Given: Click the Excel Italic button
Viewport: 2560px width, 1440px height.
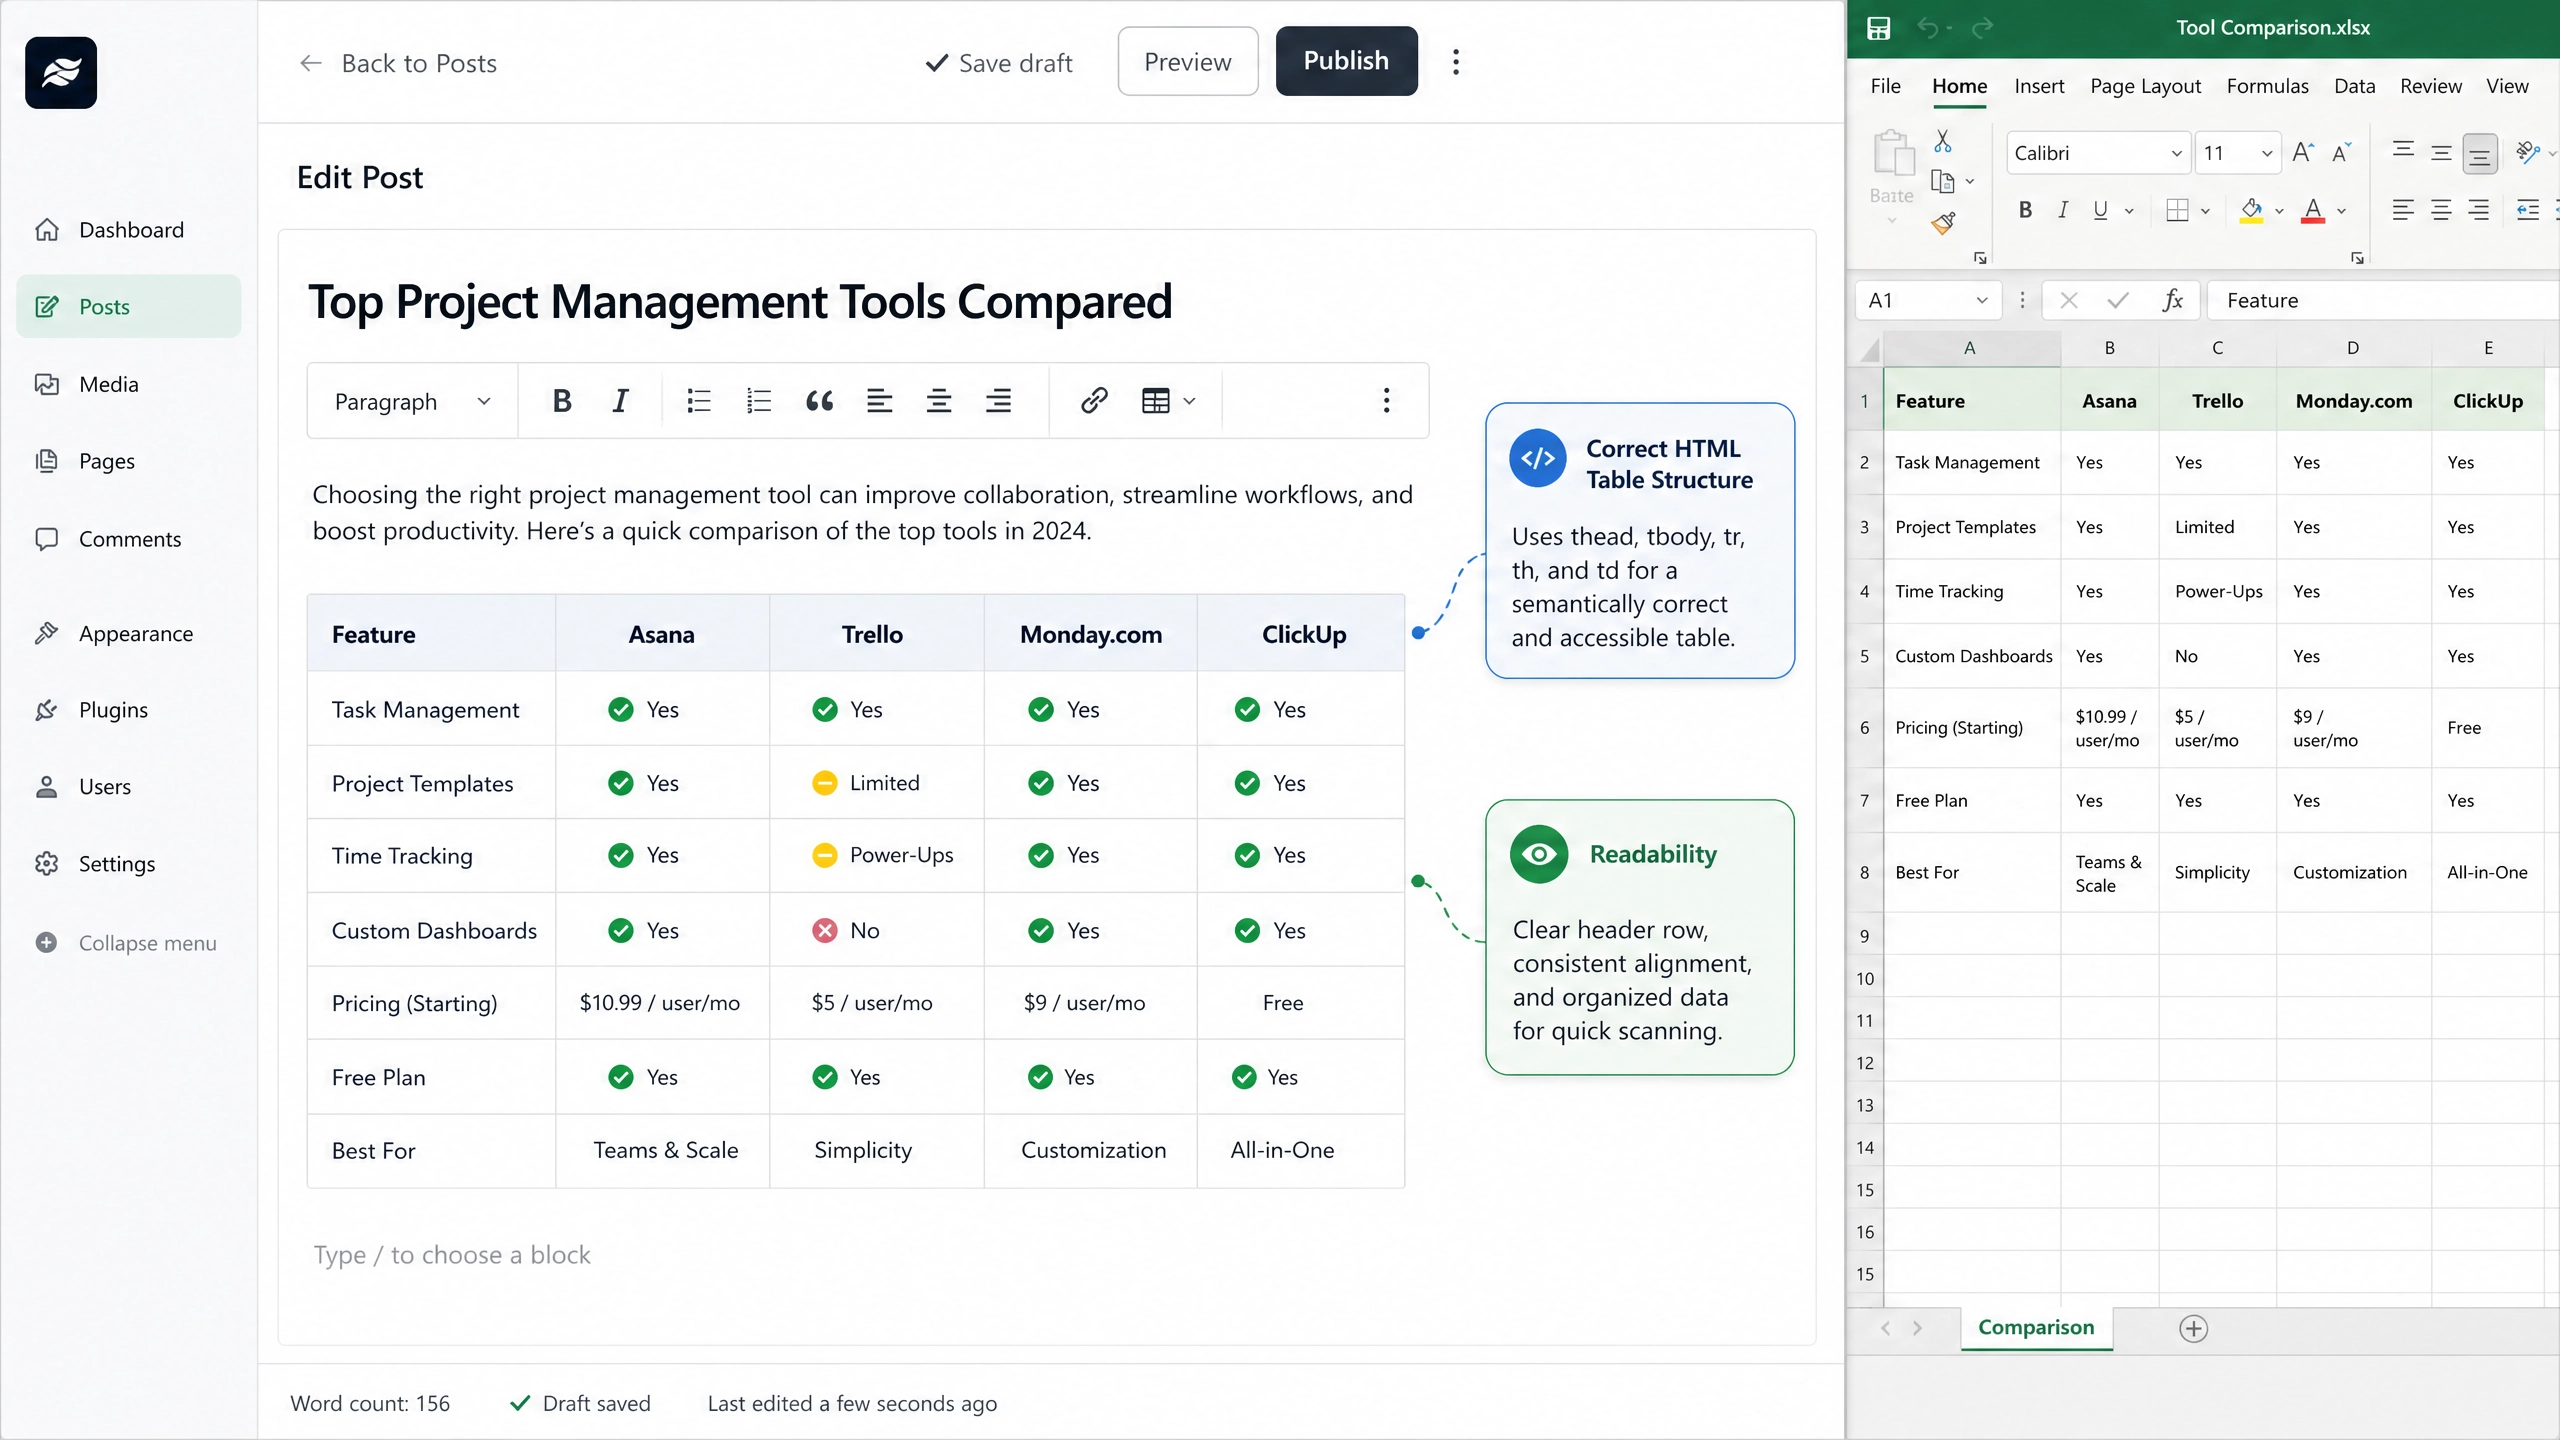Looking at the screenshot, I should [2062, 210].
